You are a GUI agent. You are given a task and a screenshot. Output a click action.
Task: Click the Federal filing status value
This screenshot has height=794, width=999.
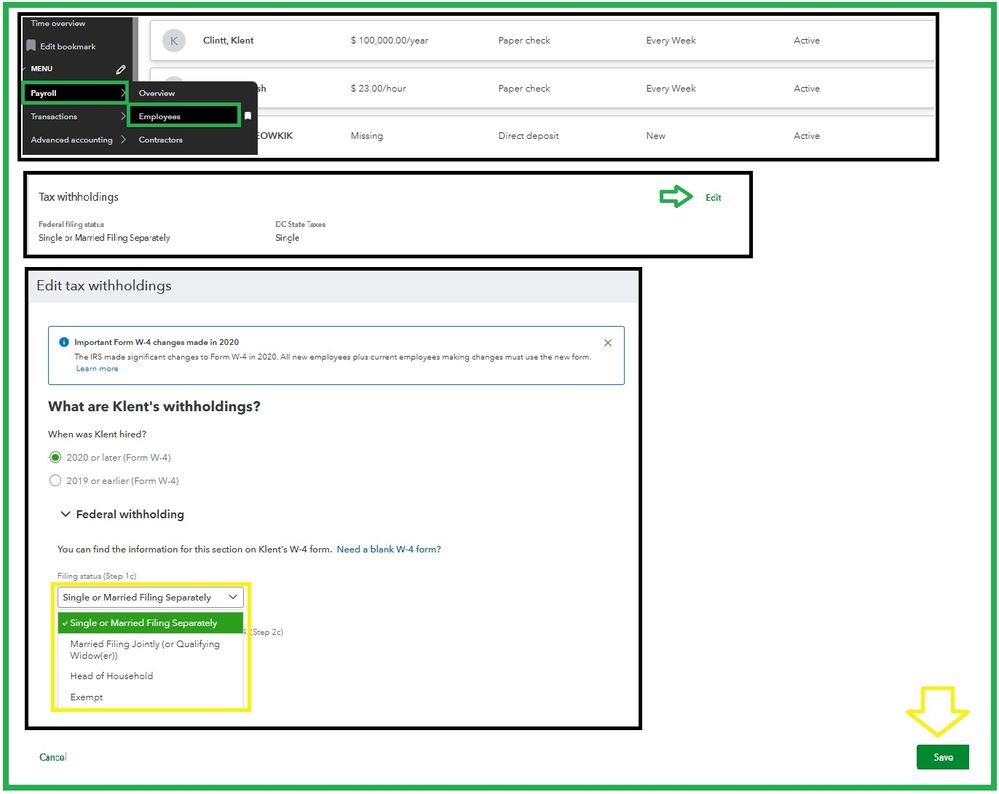104,238
